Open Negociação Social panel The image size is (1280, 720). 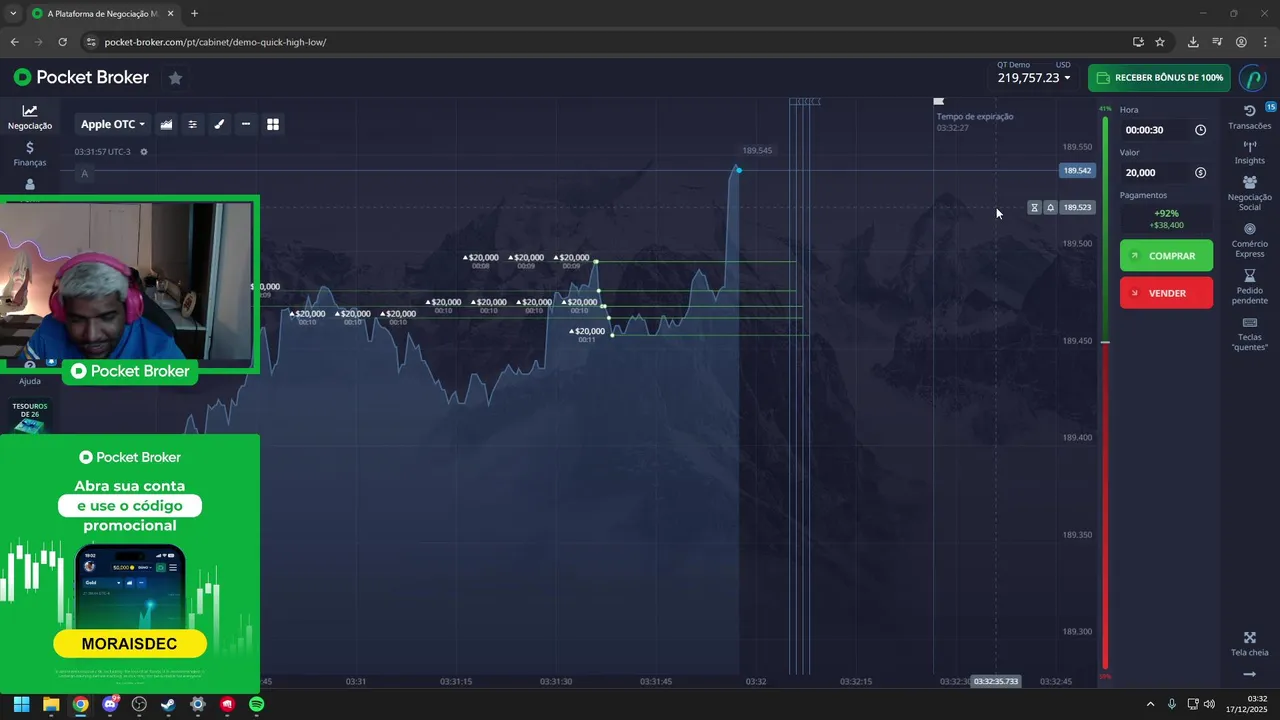[1250, 193]
